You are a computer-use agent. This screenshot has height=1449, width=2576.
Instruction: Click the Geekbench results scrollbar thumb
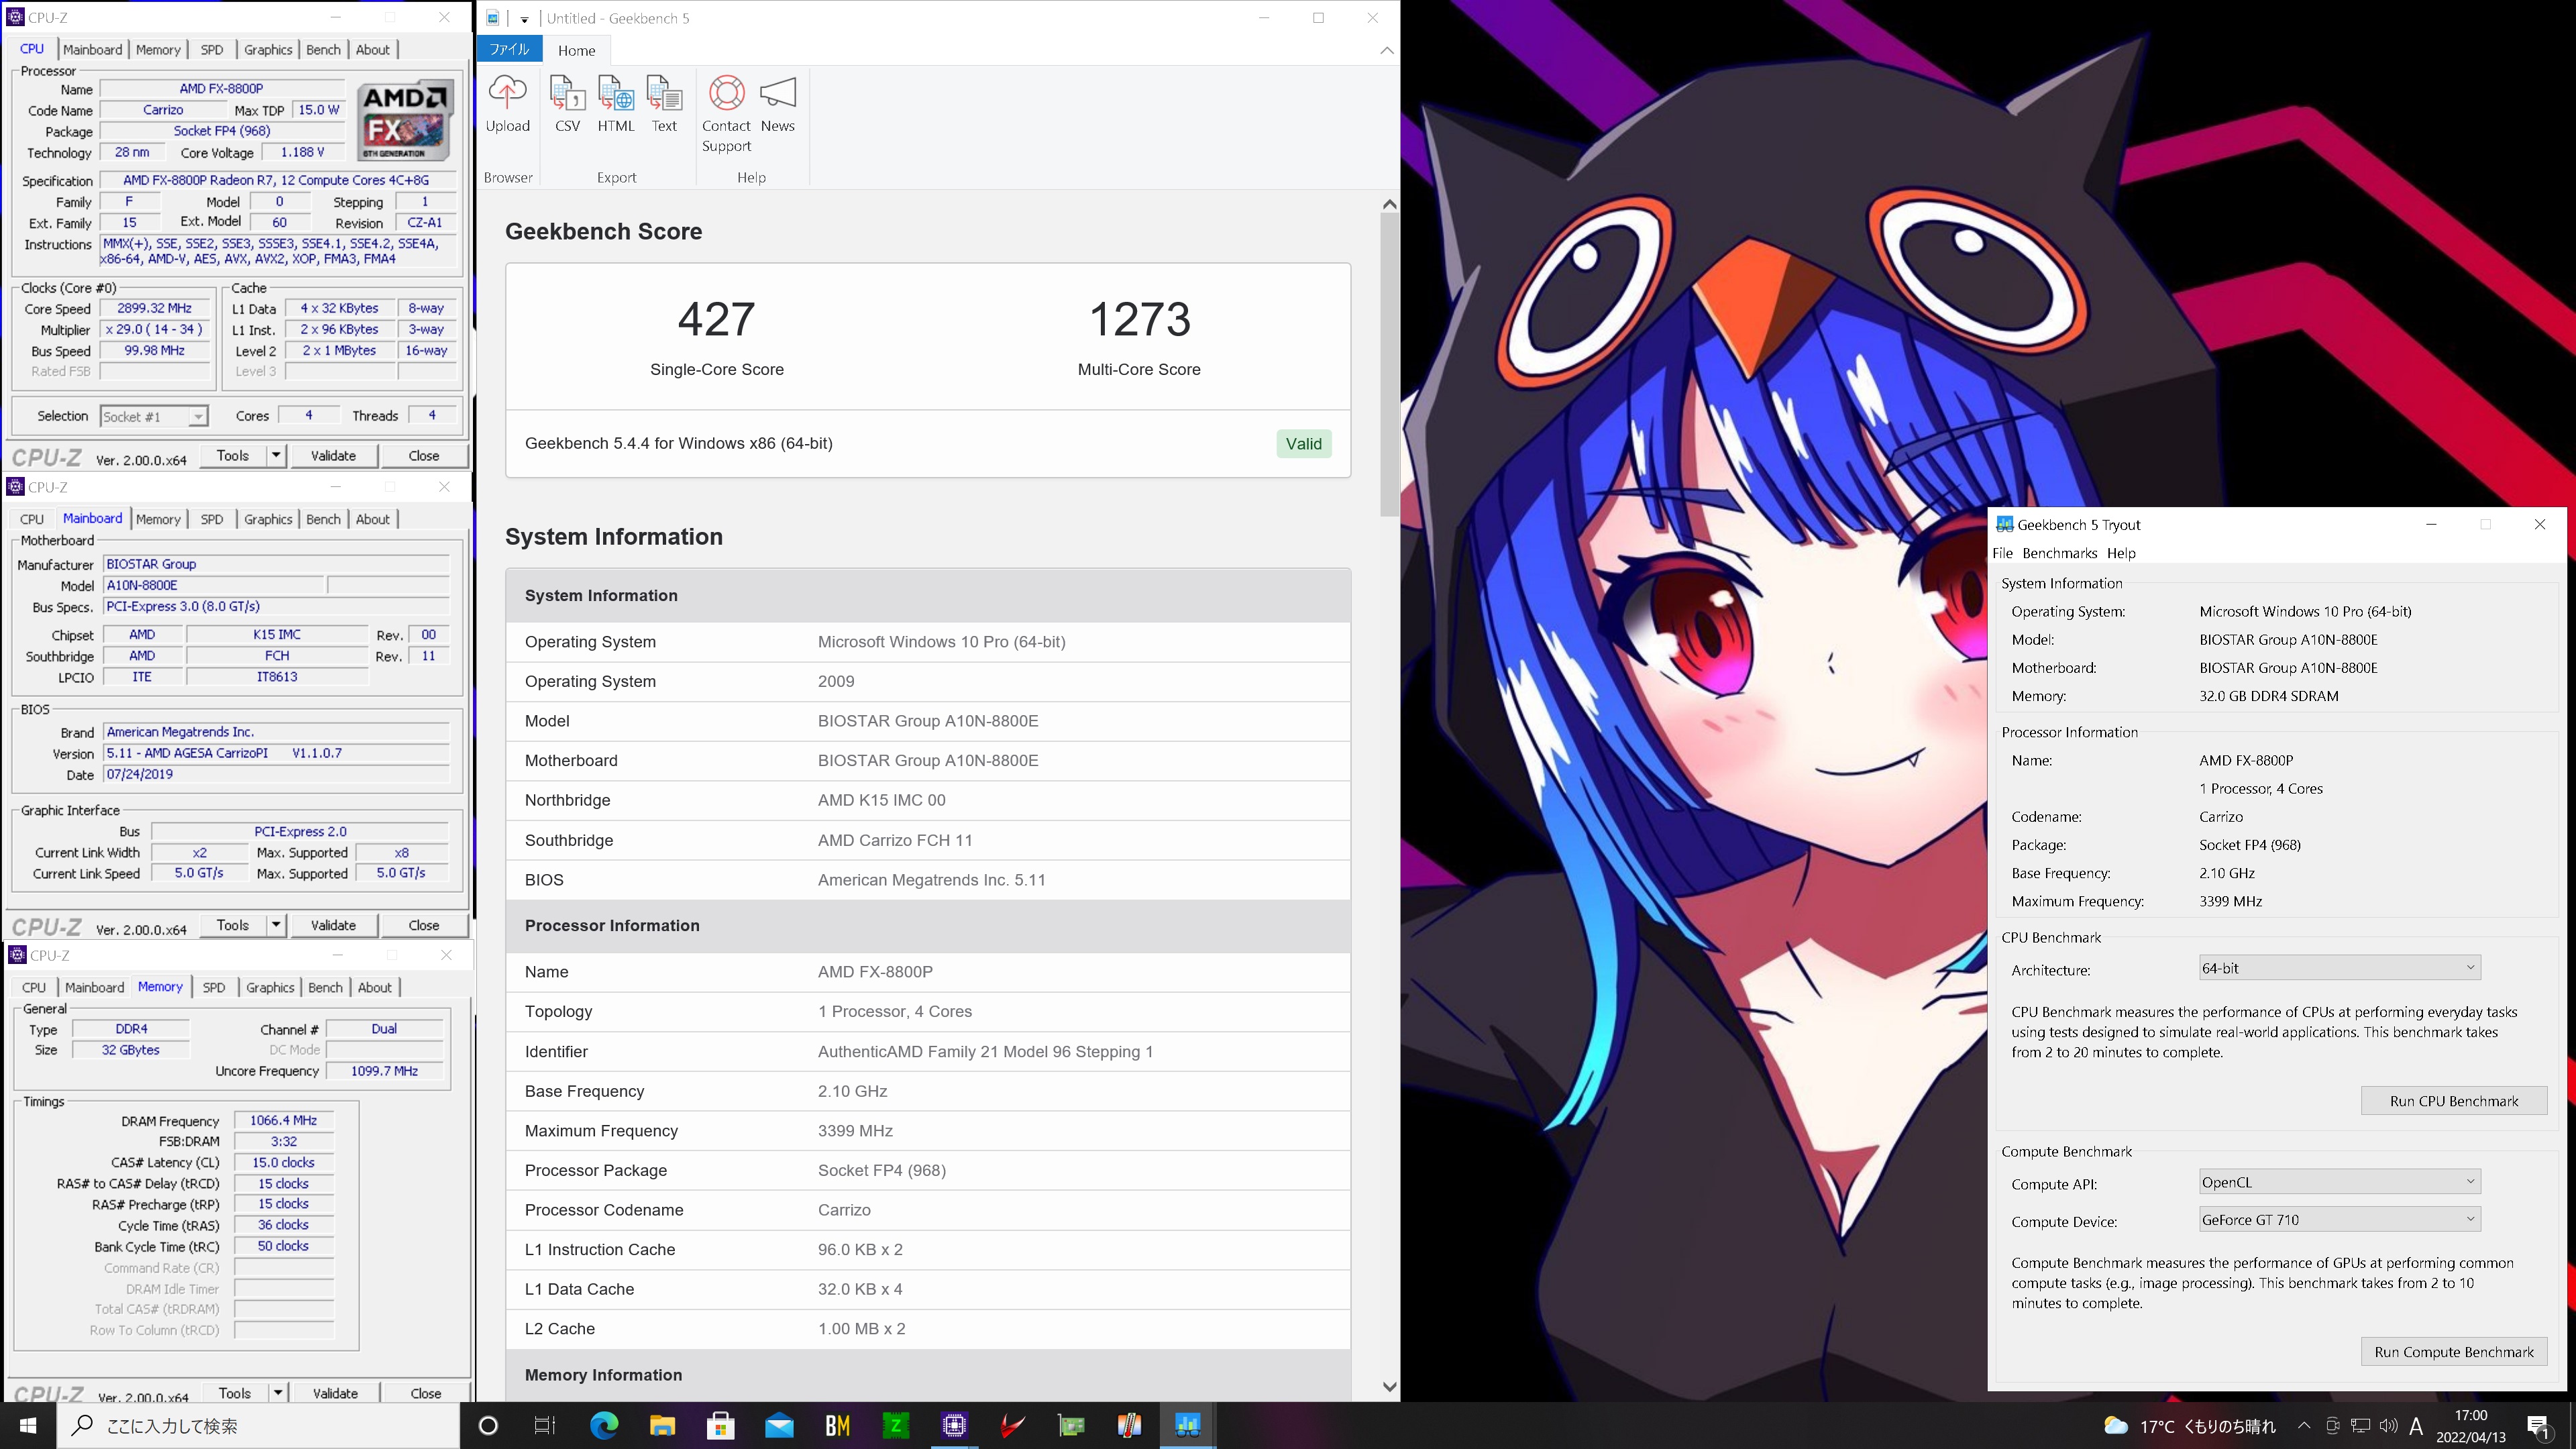click(x=1389, y=365)
